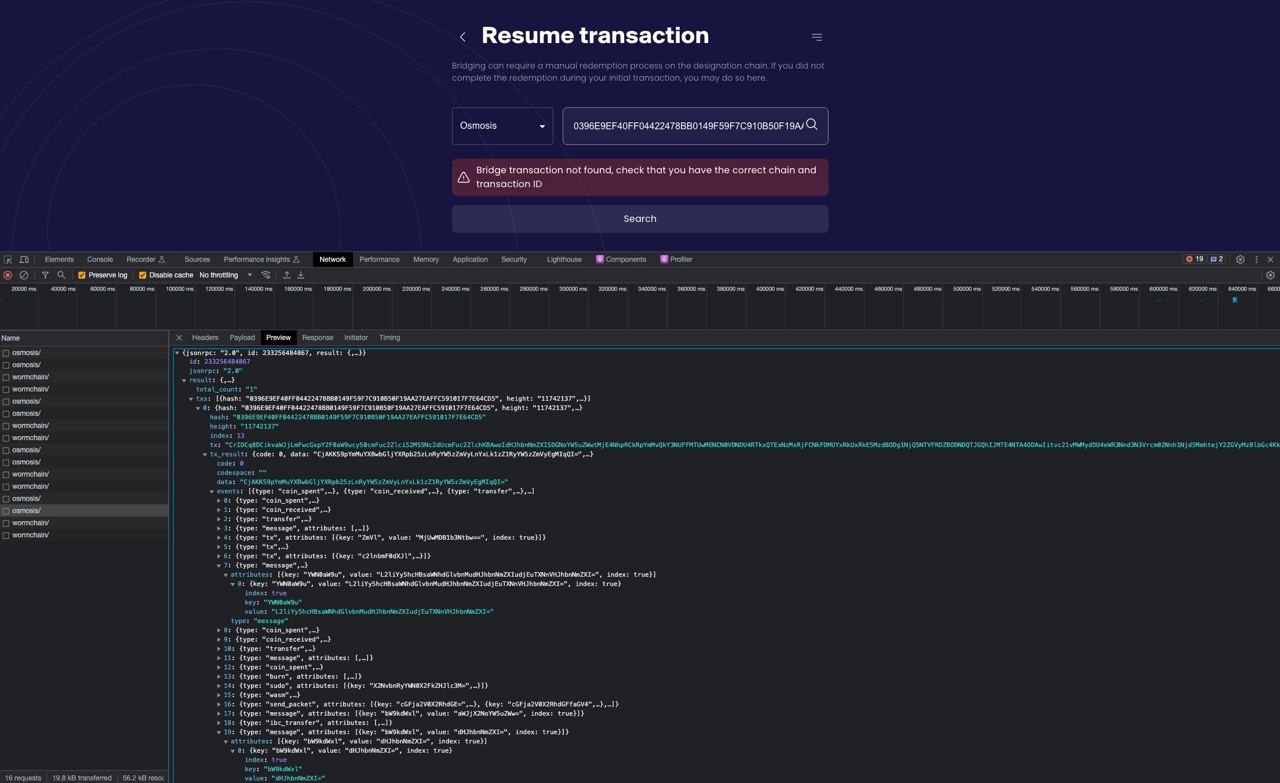
Task: Search within network requests
Action: (x=60, y=274)
